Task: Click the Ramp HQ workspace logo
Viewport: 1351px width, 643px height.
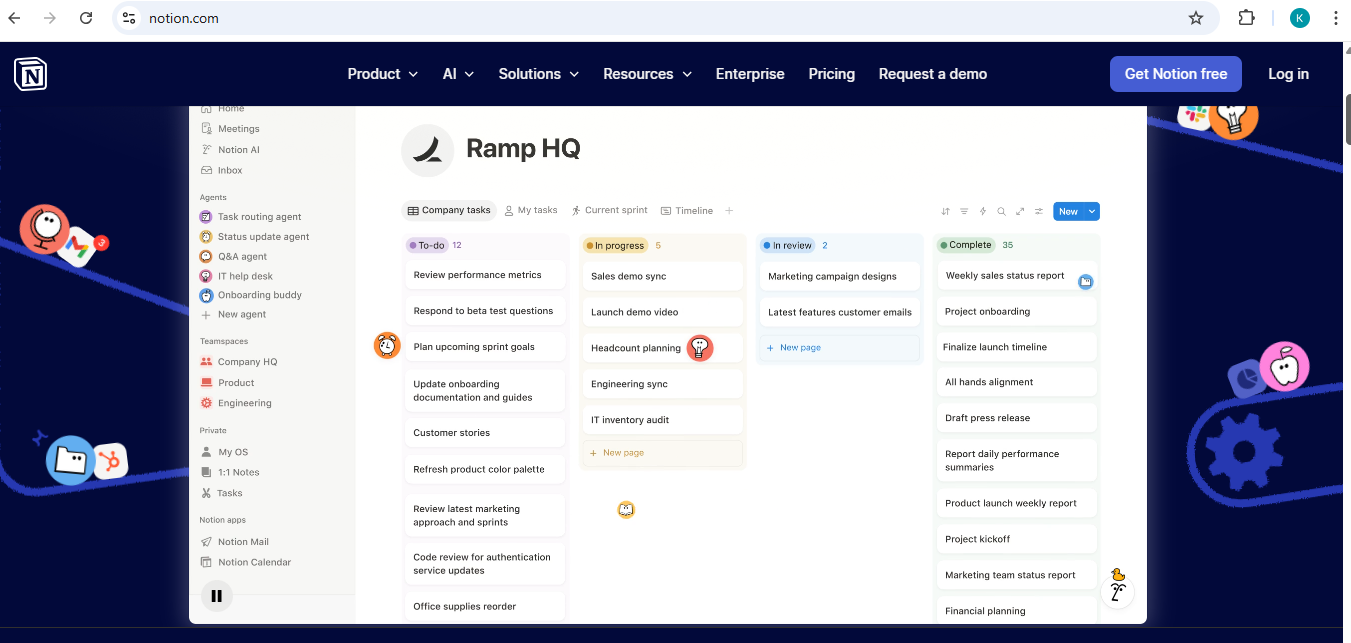Action: tap(427, 150)
